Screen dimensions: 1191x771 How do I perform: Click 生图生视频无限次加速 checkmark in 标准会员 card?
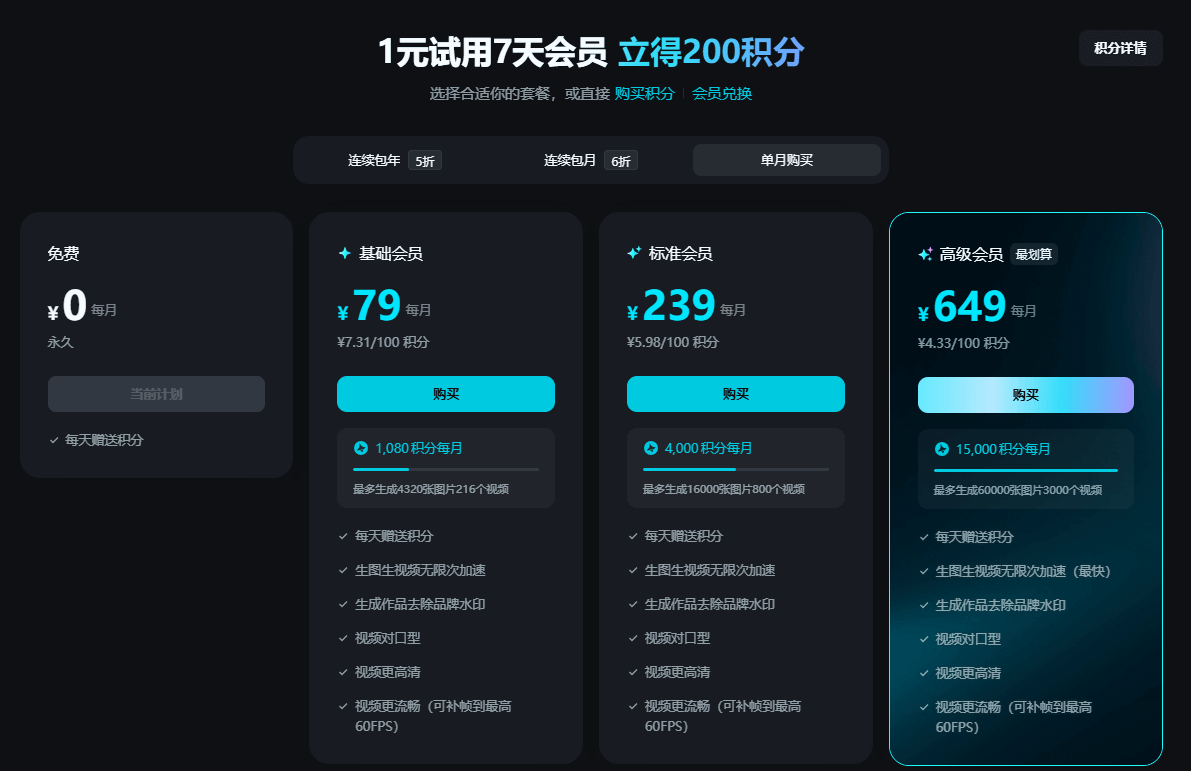(633, 570)
